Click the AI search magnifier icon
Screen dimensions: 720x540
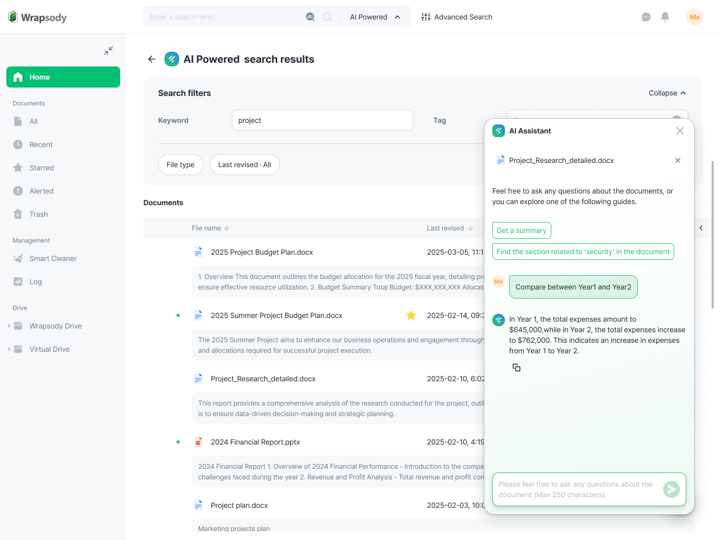pos(310,17)
